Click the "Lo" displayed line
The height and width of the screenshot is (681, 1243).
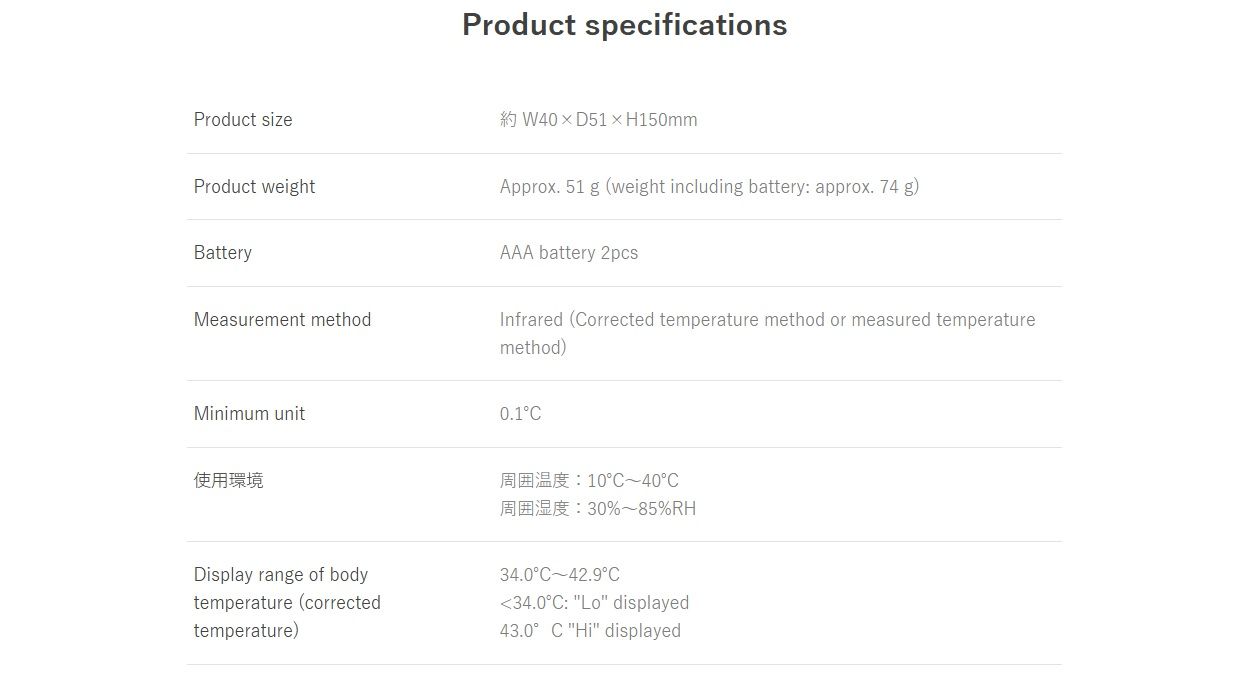pos(594,603)
